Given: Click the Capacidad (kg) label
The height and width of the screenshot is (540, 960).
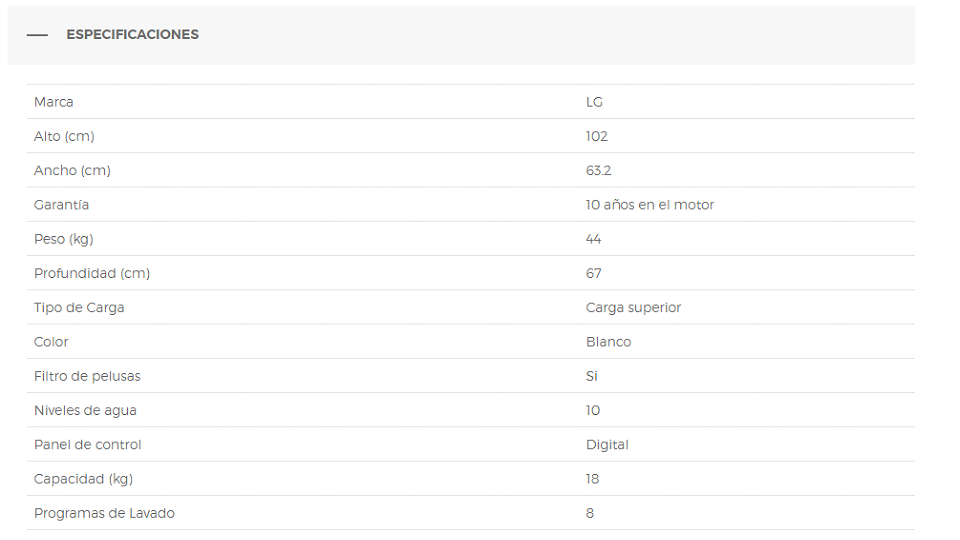Looking at the screenshot, I should pyautogui.click(x=83, y=479).
